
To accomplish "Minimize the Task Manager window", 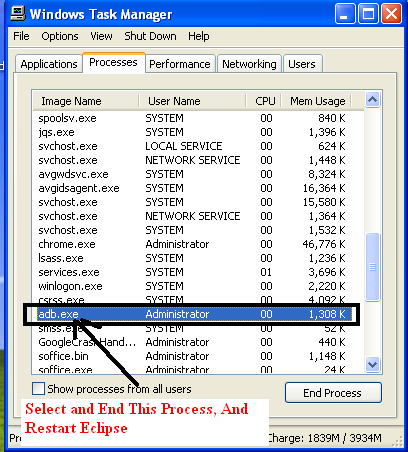I will [345, 14].
